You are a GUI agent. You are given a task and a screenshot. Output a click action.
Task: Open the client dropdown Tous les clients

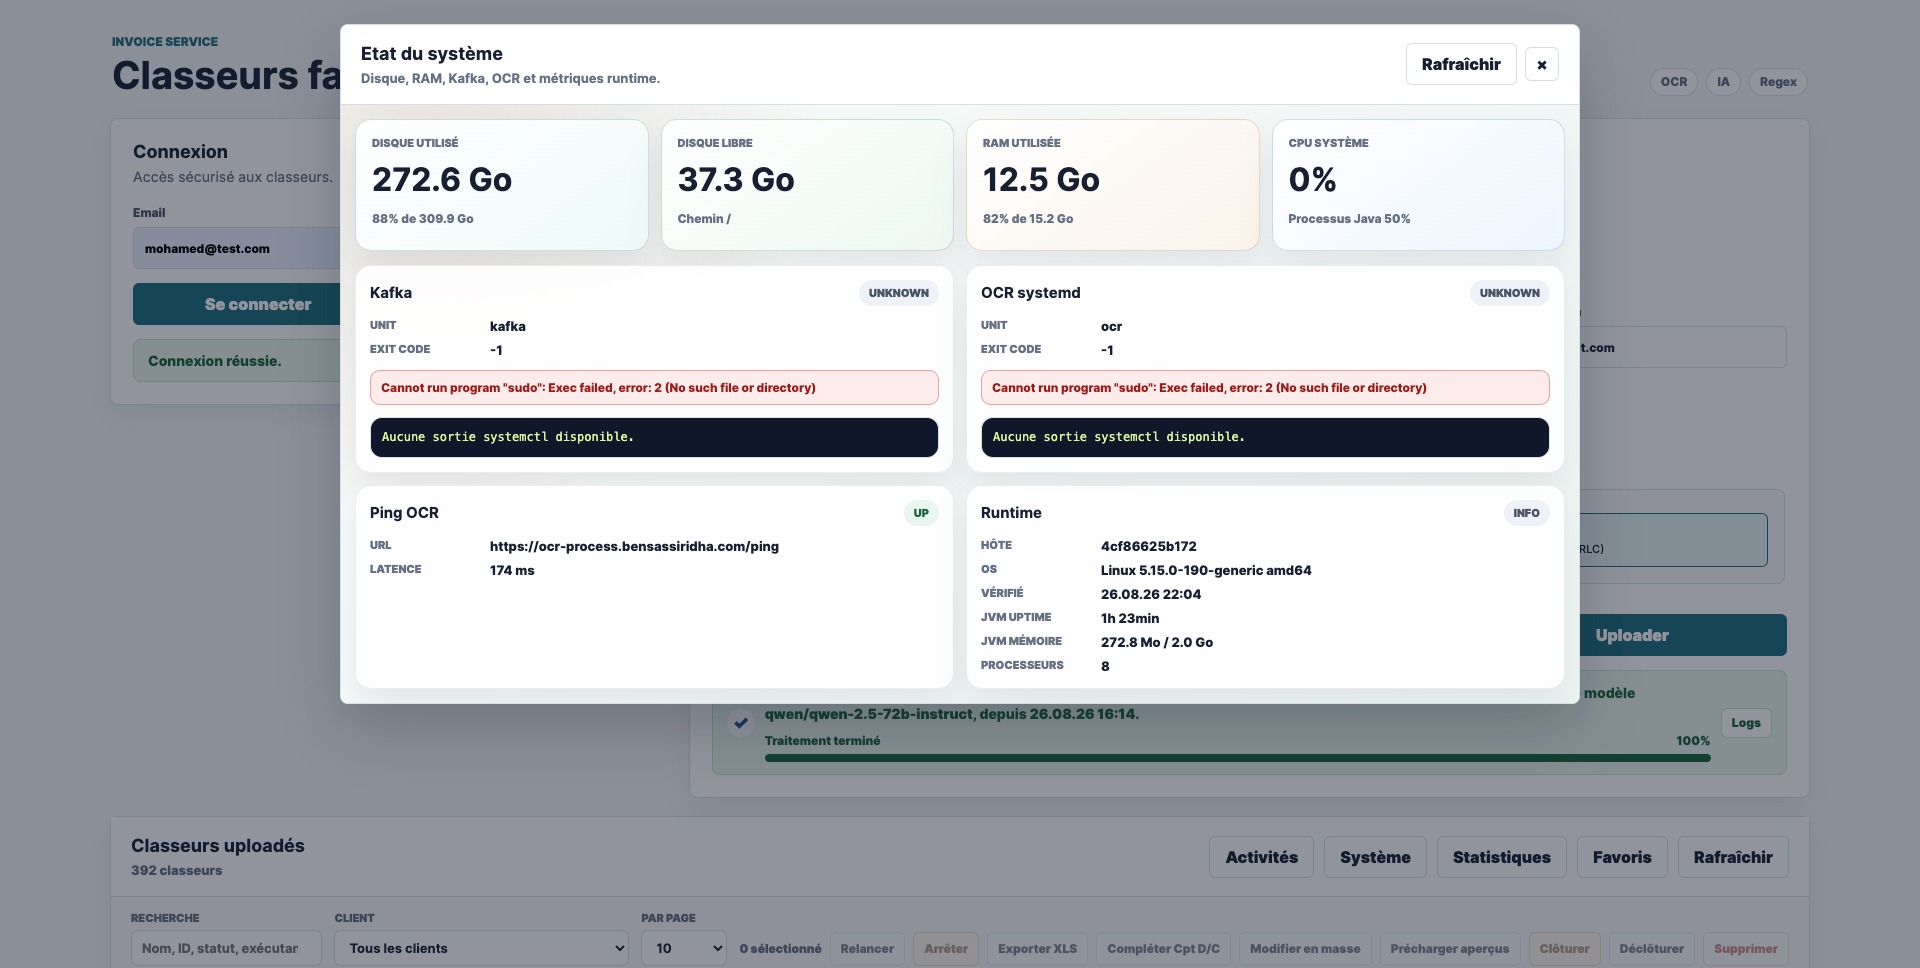pos(482,948)
